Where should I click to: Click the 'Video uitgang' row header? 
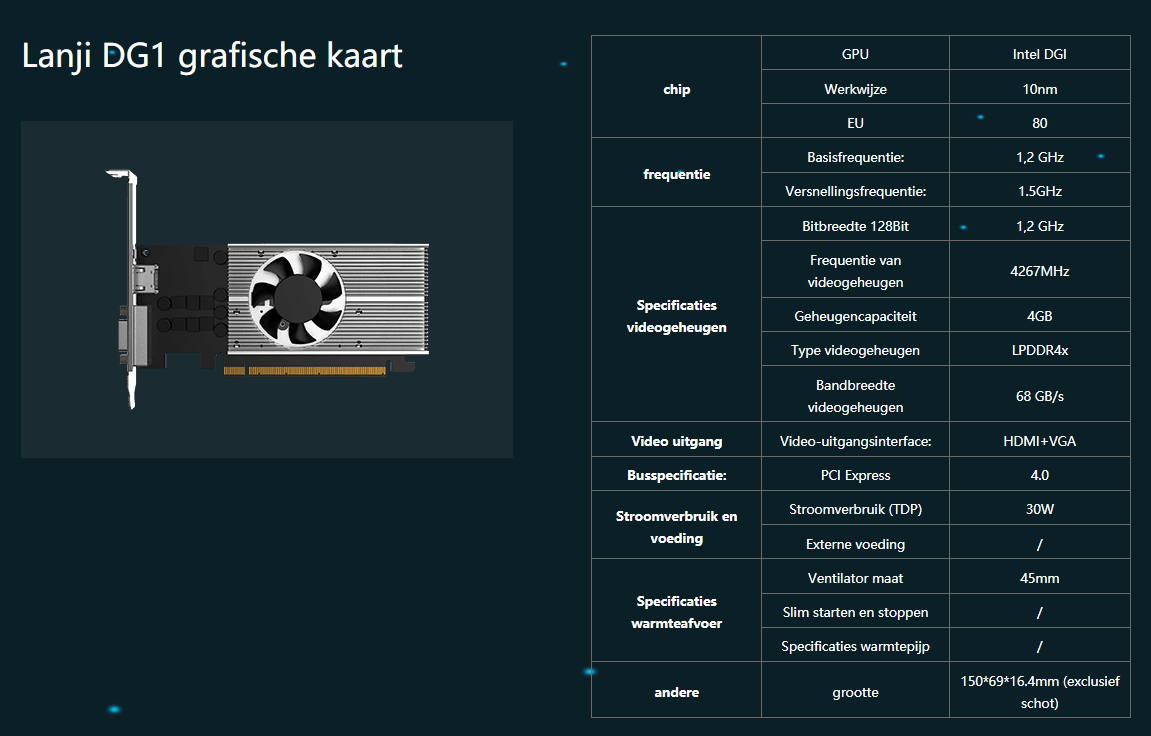[676, 440]
